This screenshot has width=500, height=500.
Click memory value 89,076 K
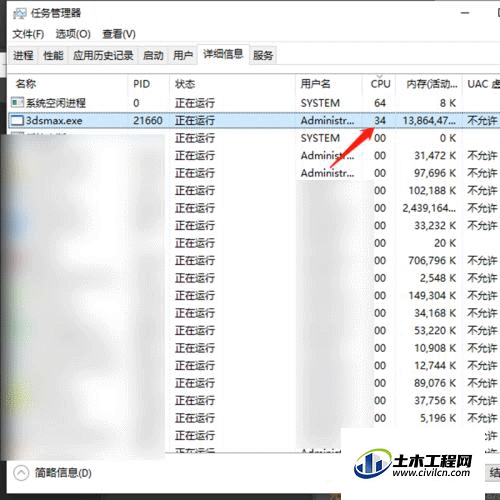(x=435, y=383)
